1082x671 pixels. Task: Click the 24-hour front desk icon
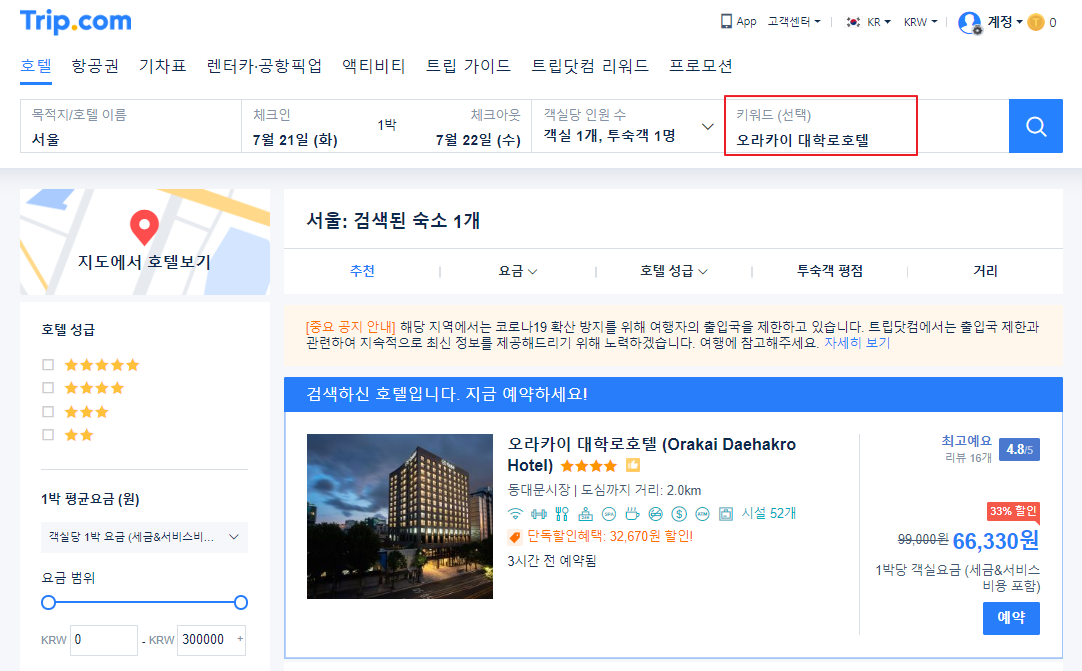585,514
